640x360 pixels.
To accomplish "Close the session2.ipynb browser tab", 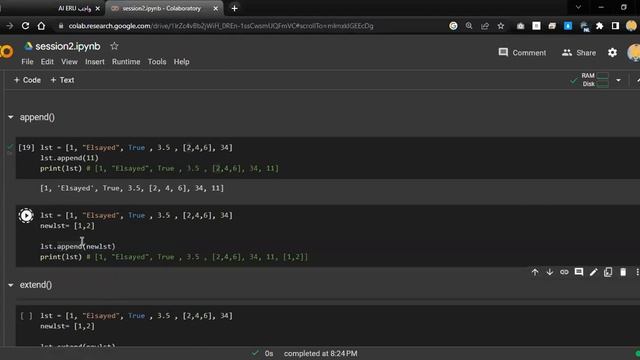I will point(216,8).
